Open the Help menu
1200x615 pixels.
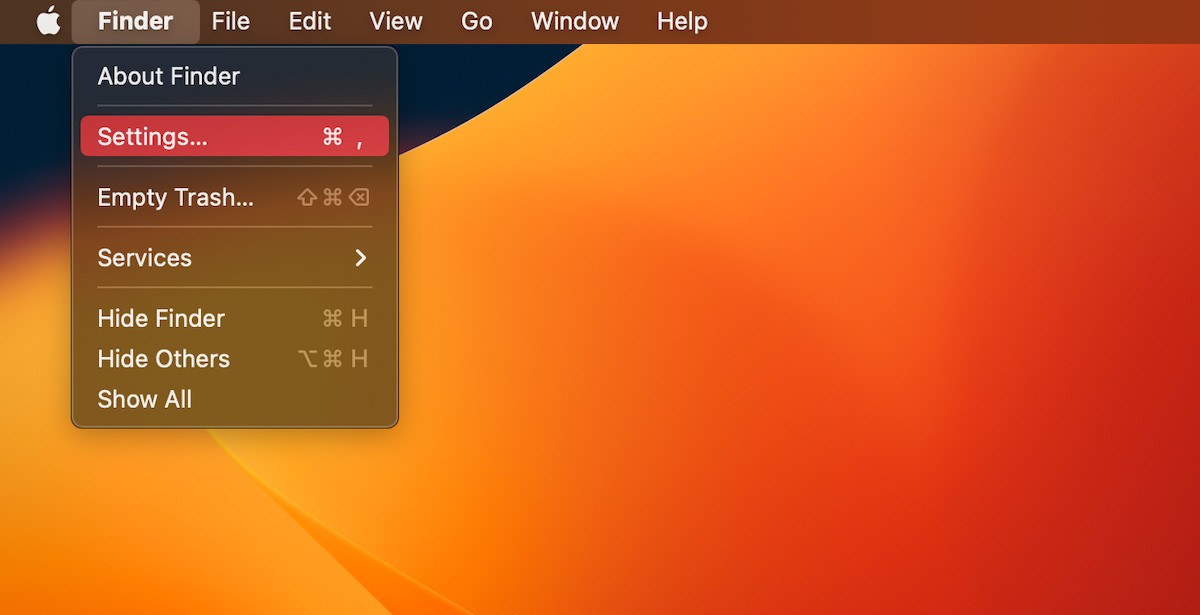[682, 21]
